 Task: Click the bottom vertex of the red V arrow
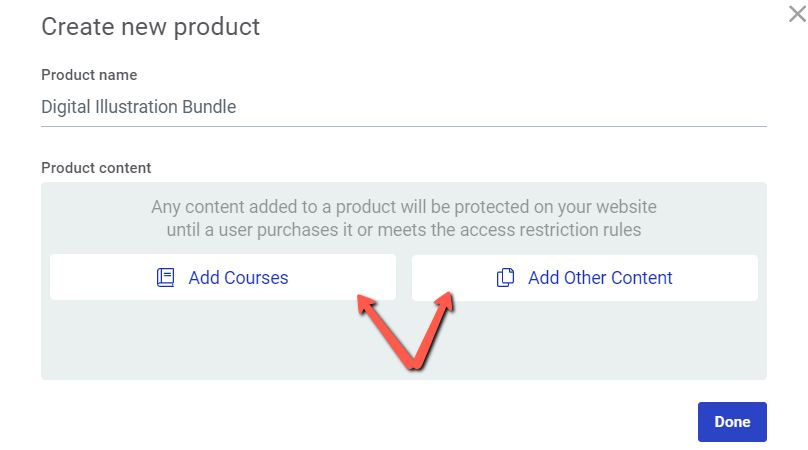click(414, 363)
